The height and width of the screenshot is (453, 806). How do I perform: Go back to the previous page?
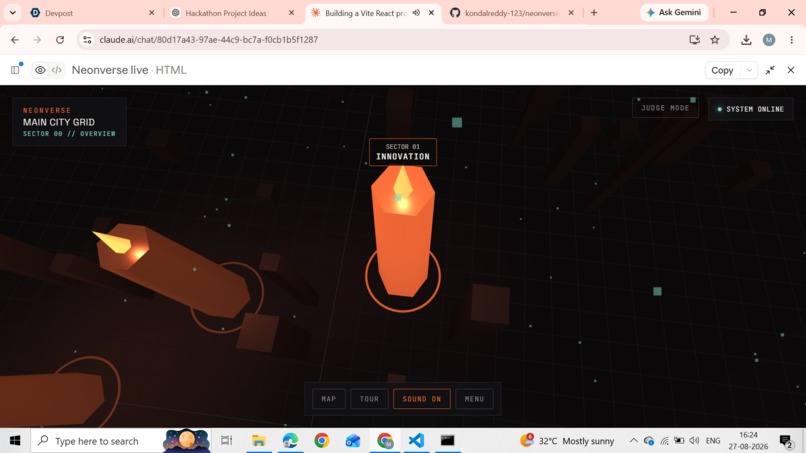click(x=14, y=40)
